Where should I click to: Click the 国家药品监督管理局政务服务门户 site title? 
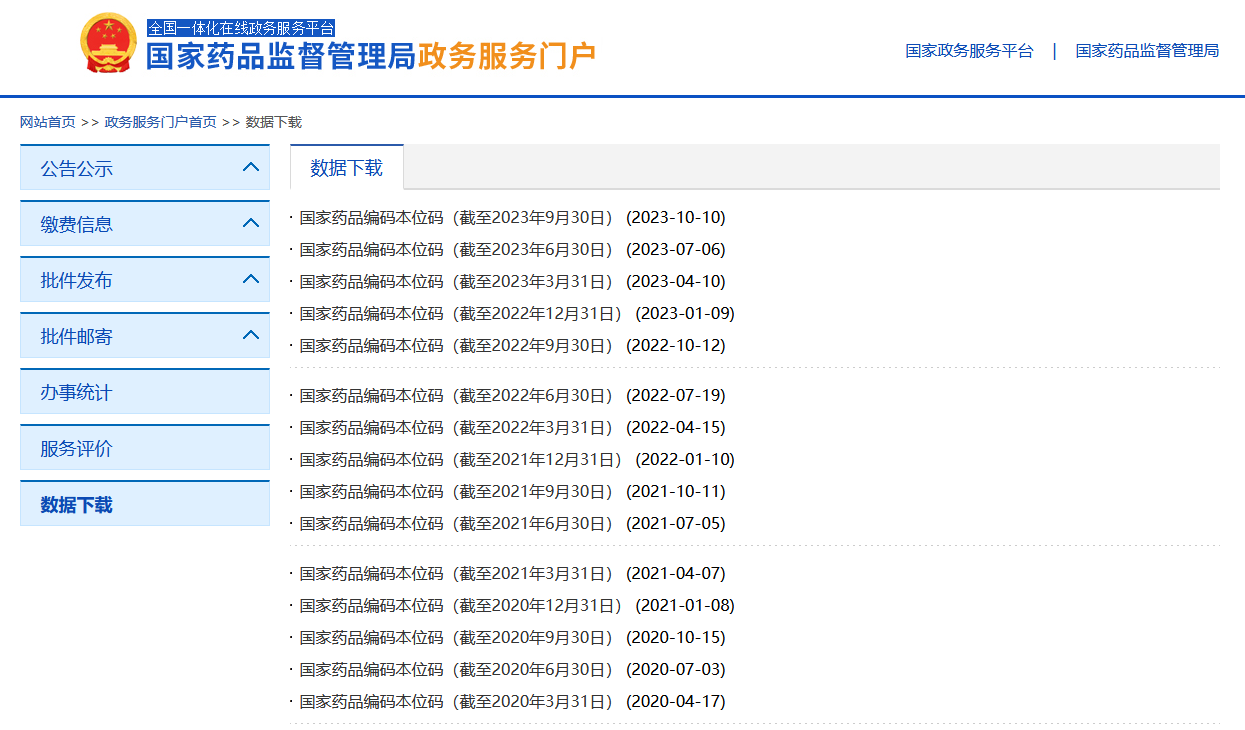point(371,56)
